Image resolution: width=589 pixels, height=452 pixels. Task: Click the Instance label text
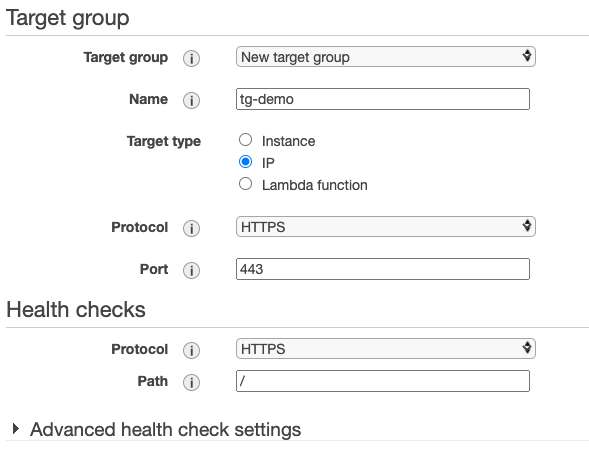[288, 141]
